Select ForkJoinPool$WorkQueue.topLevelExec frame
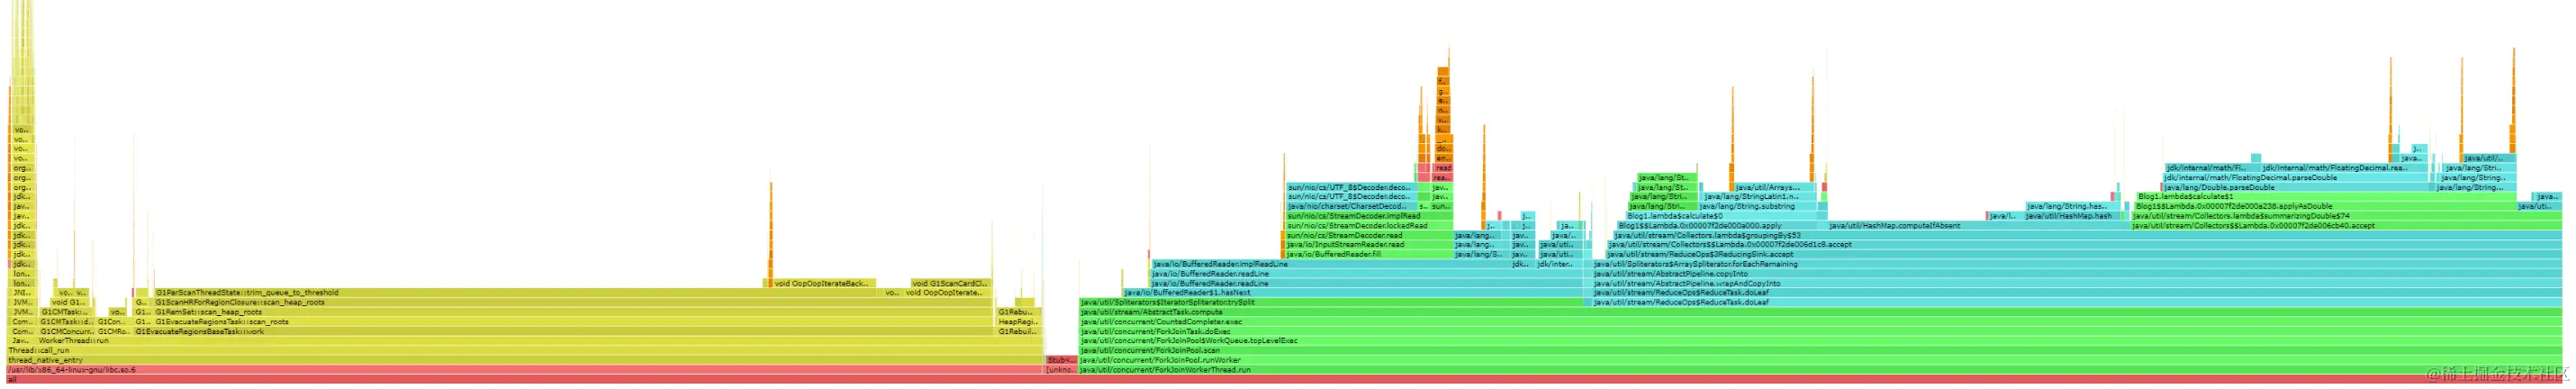The width and height of the screenshot is (2576, 389). pos(1821,341)
